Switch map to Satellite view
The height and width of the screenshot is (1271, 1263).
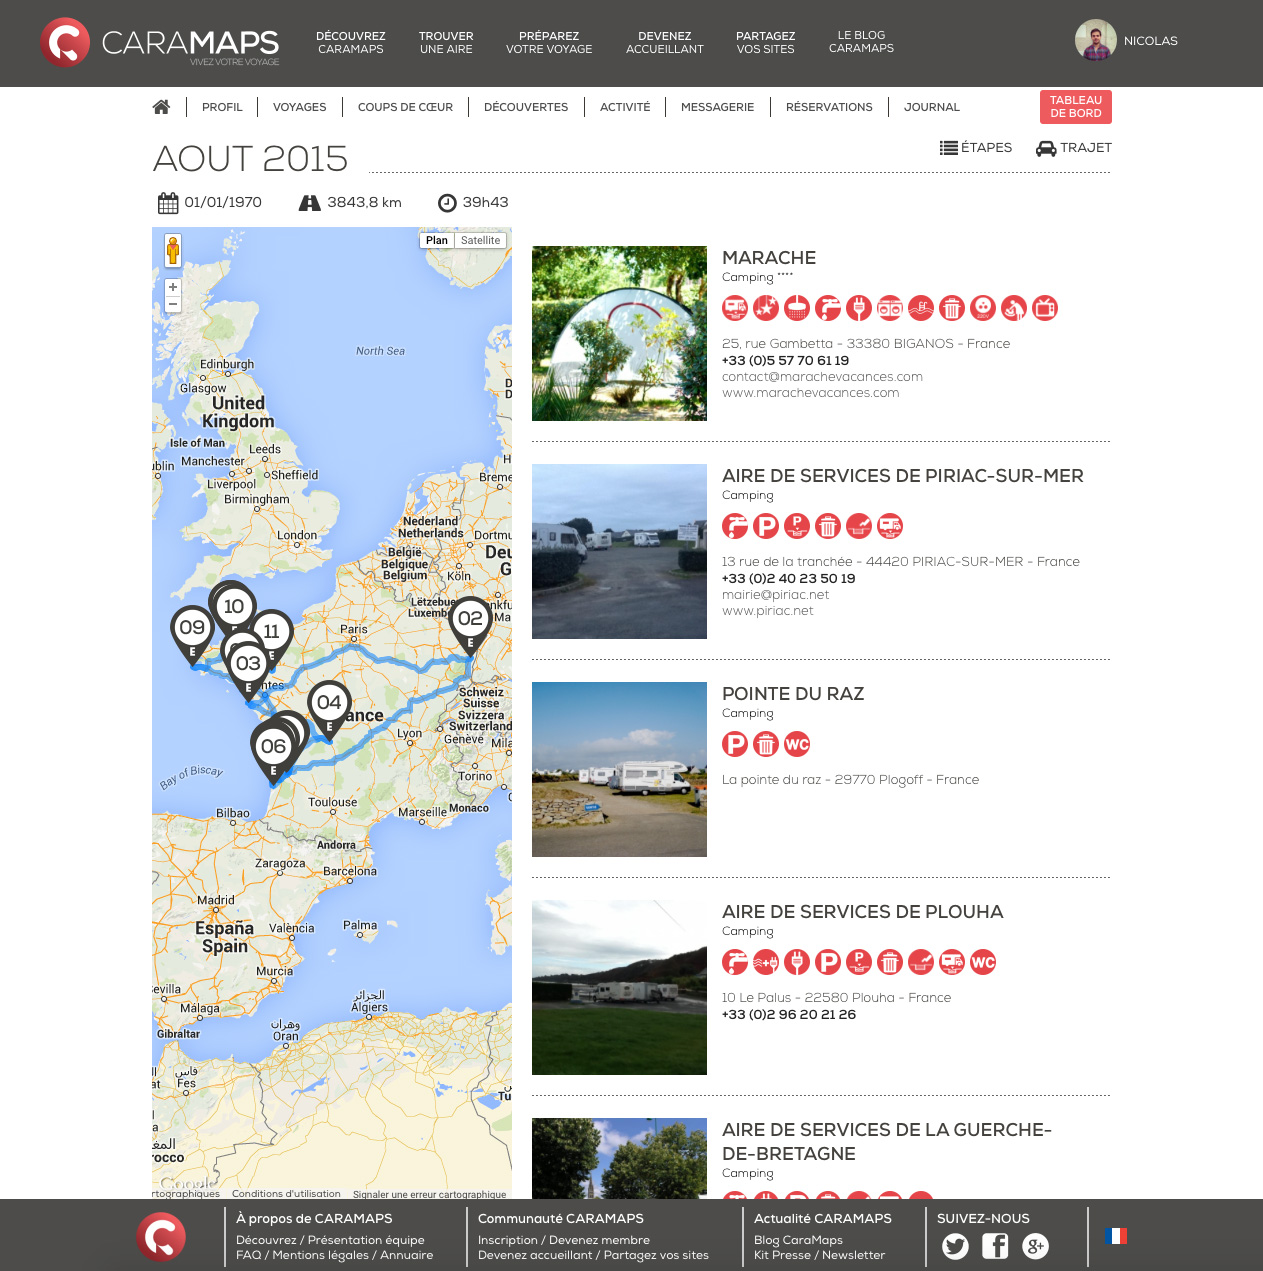click(x=480, y=240)
